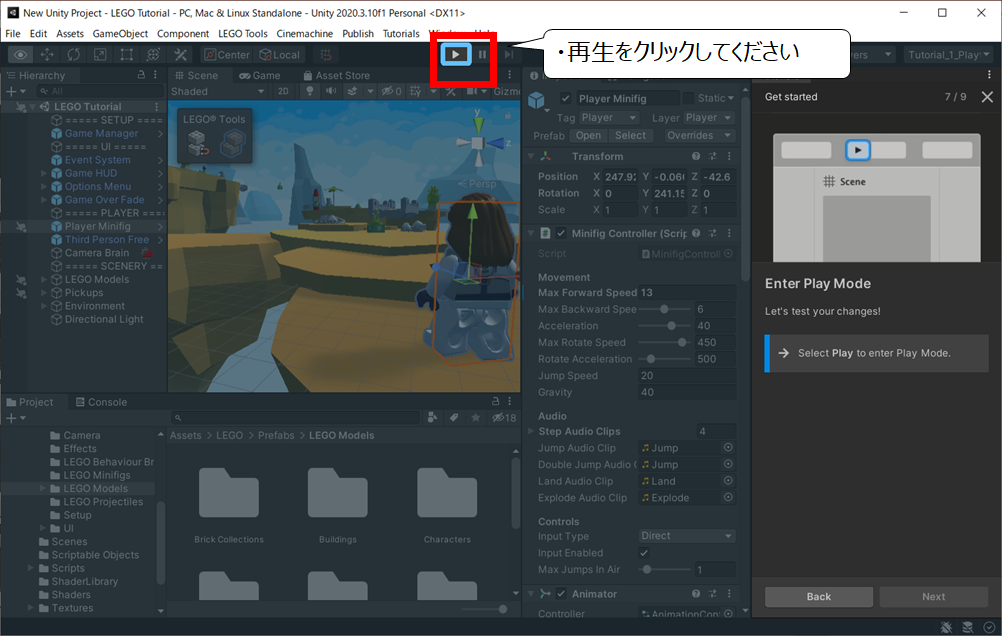Switch to the Console tab
This screenshot has width=1002, height=636.
pos(101,402)
